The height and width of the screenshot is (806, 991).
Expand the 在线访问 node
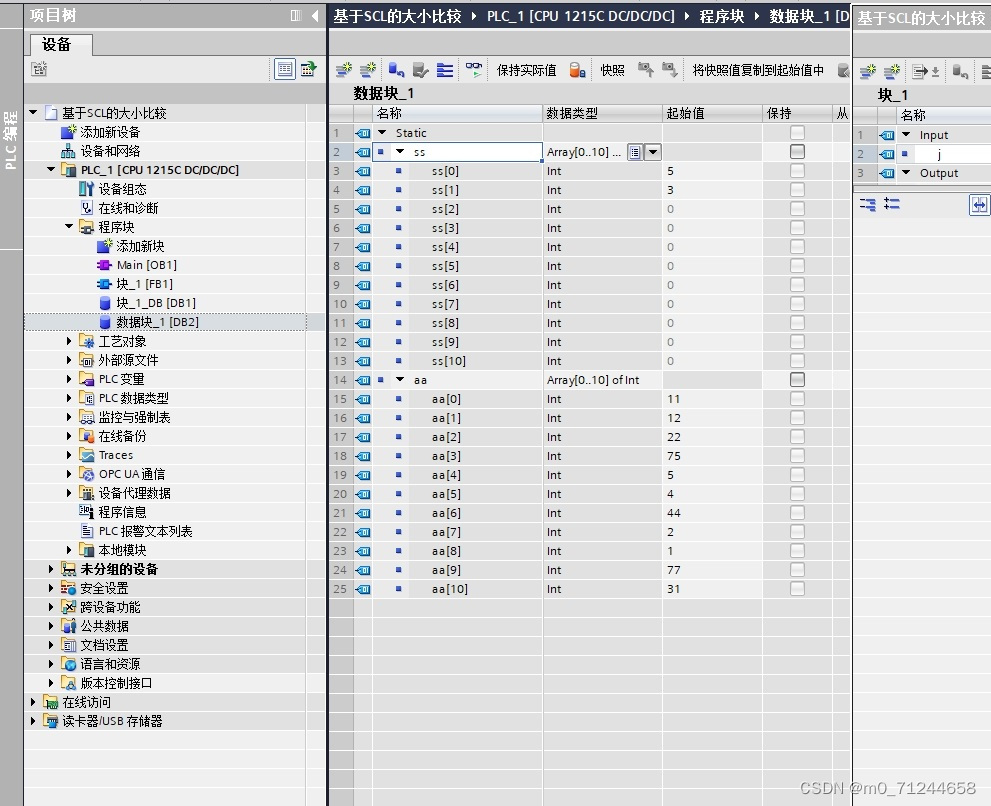pyautogui.click(x=33, y=702)
